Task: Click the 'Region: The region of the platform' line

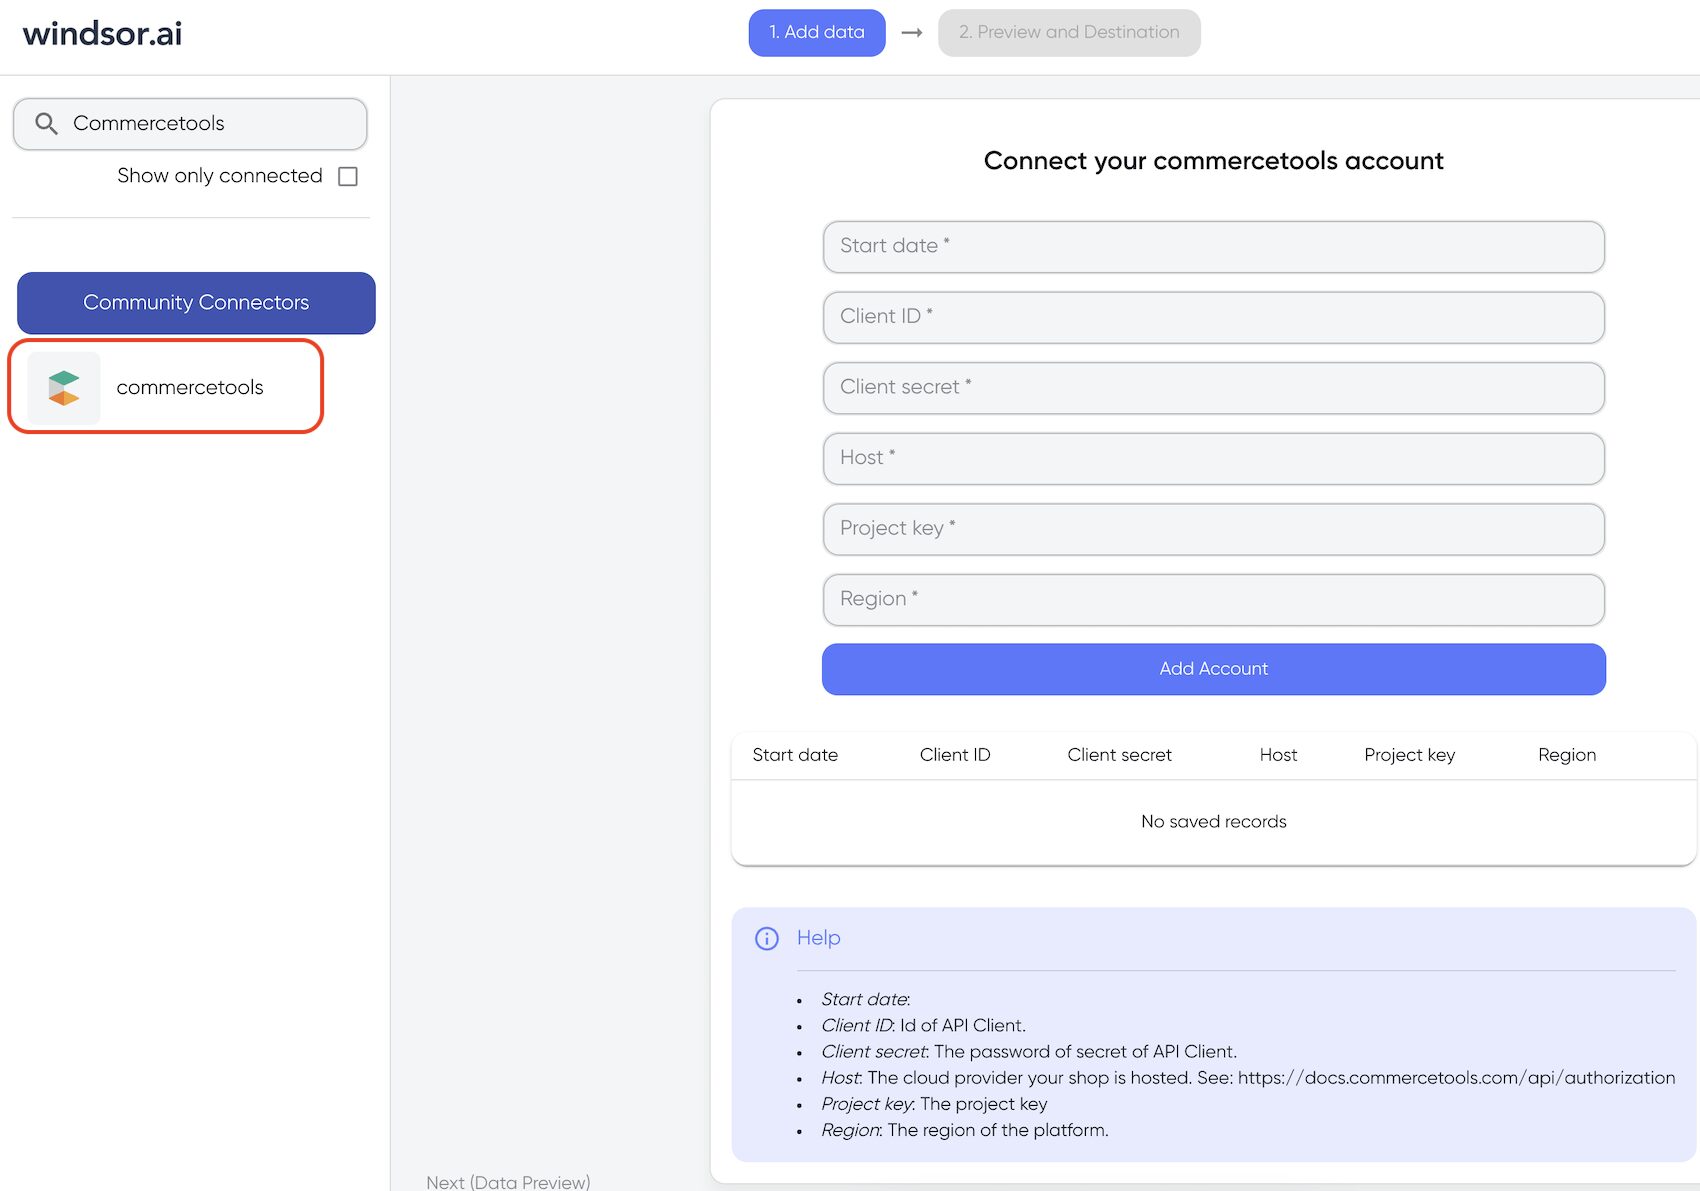Action: [x=965, y=1130]
